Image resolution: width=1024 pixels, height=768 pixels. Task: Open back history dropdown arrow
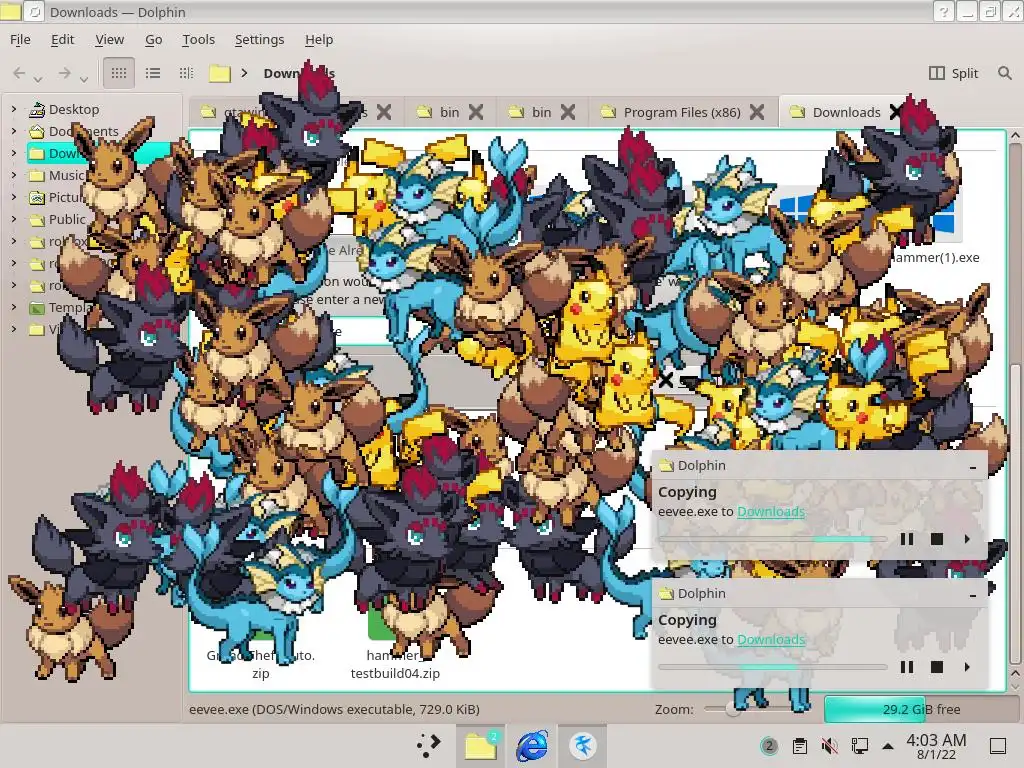[38, 79]
